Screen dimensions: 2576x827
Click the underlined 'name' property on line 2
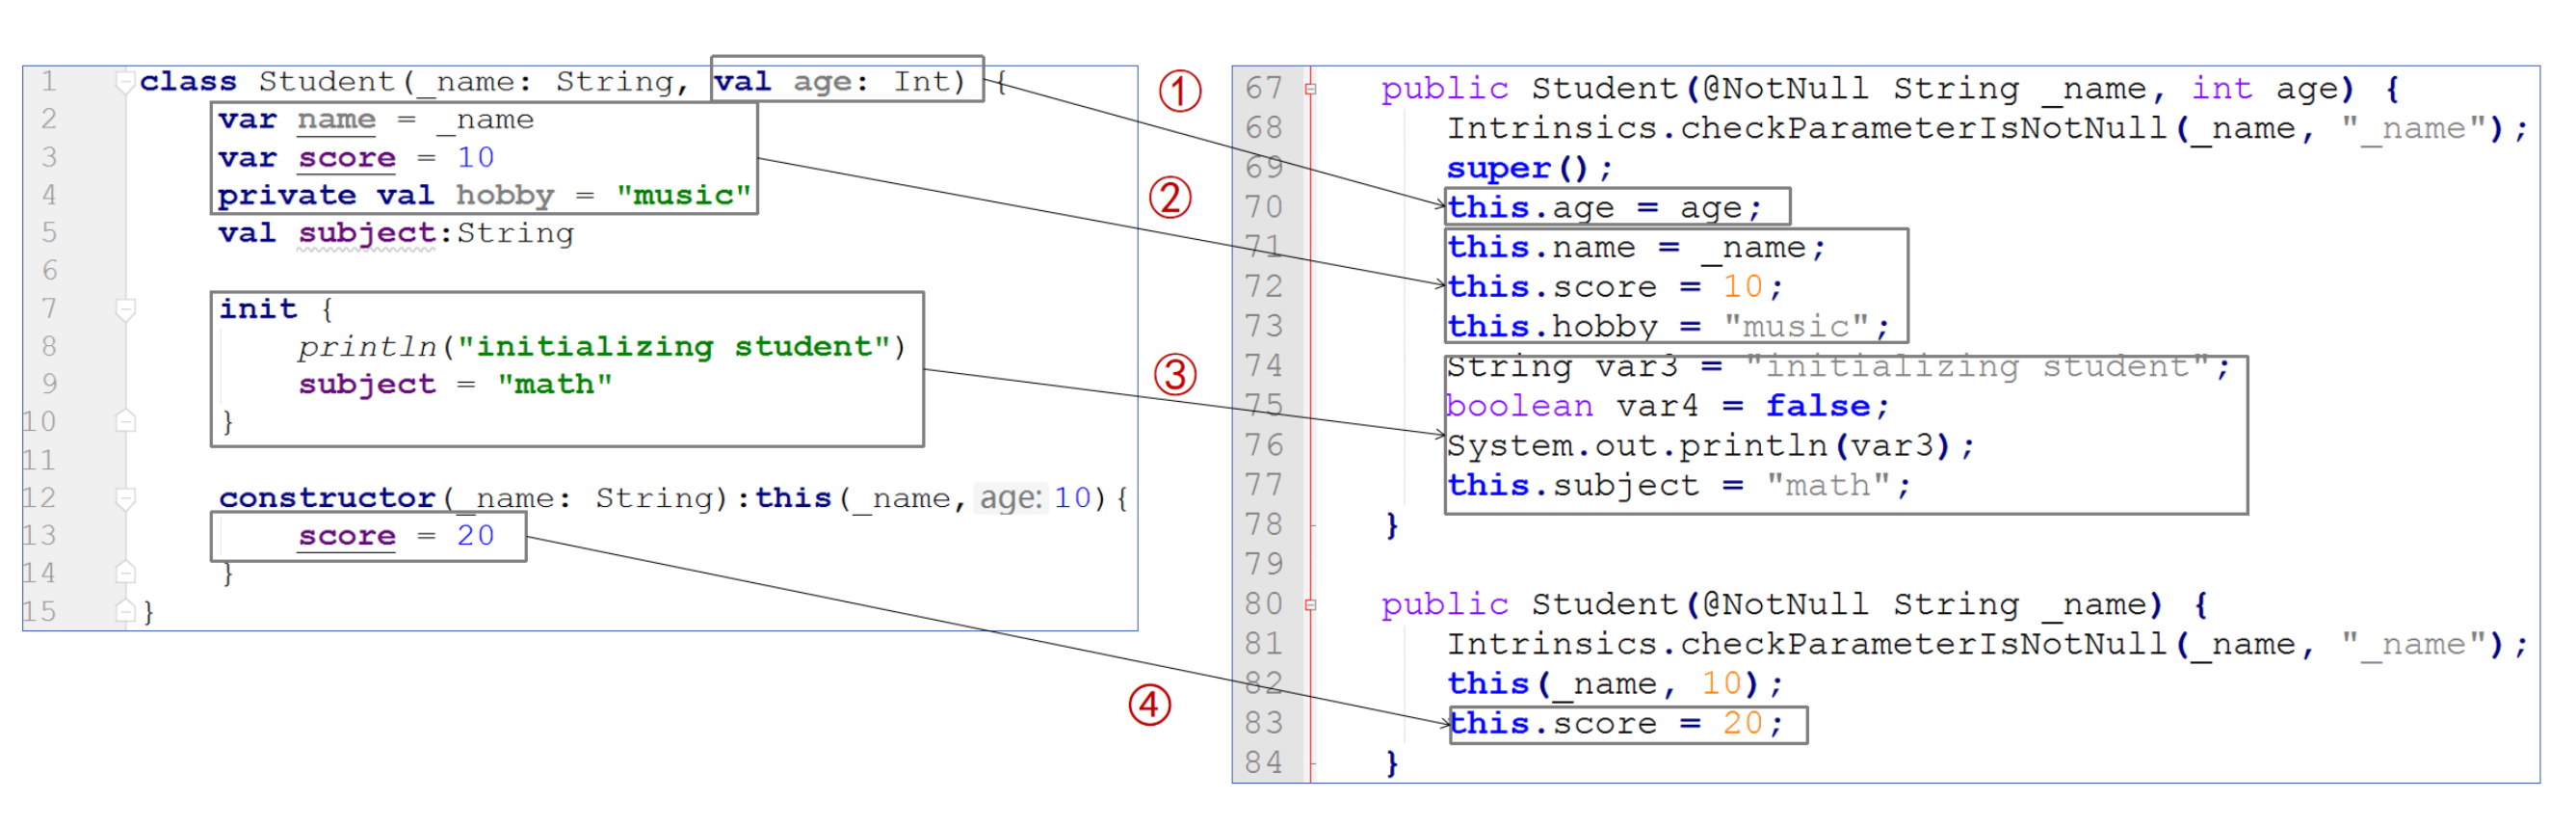(x=336, y=120)
